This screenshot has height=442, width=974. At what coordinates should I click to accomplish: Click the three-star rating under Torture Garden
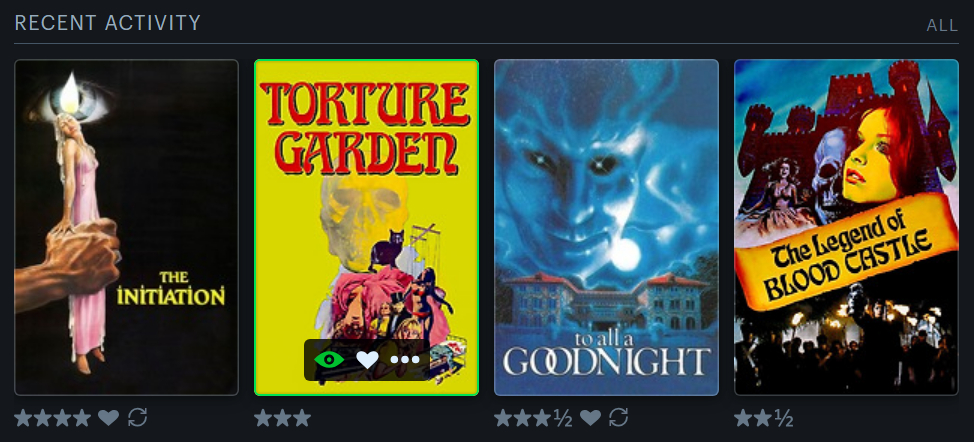click(283, 418)
